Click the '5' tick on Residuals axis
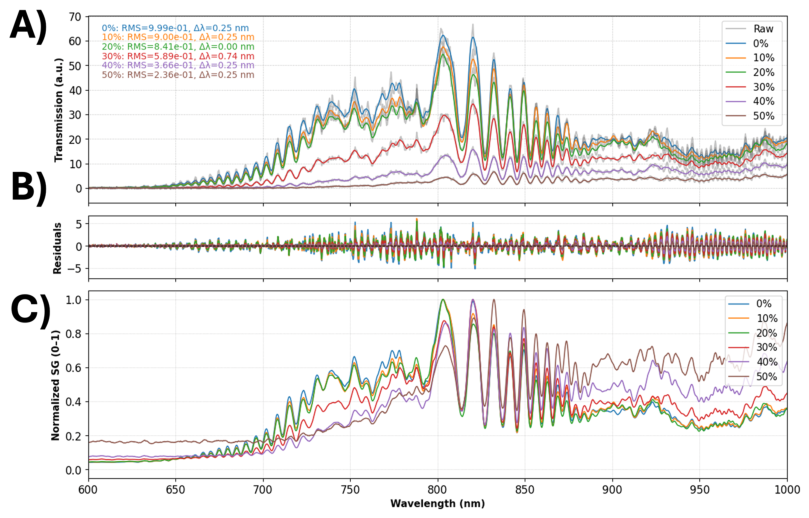 tap(78, 224)
